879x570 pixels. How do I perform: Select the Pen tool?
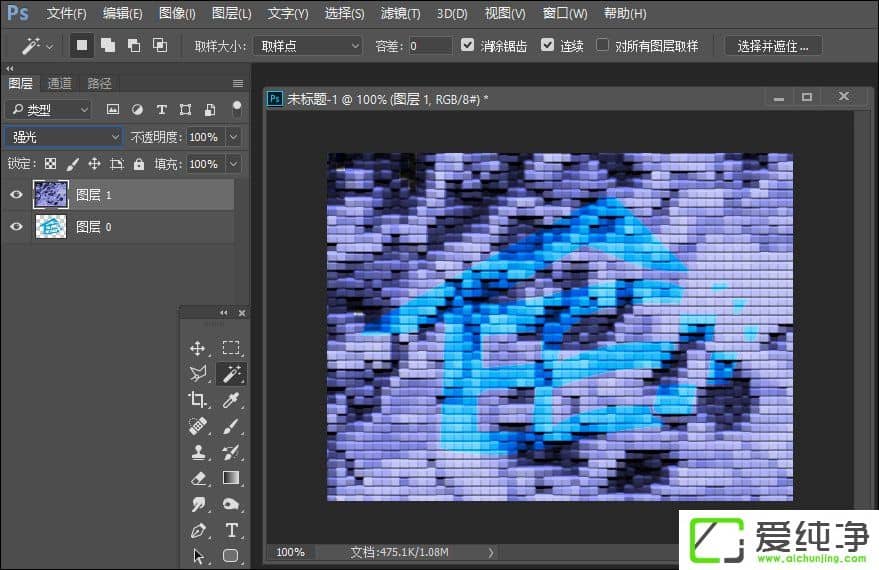pos(198,530)
